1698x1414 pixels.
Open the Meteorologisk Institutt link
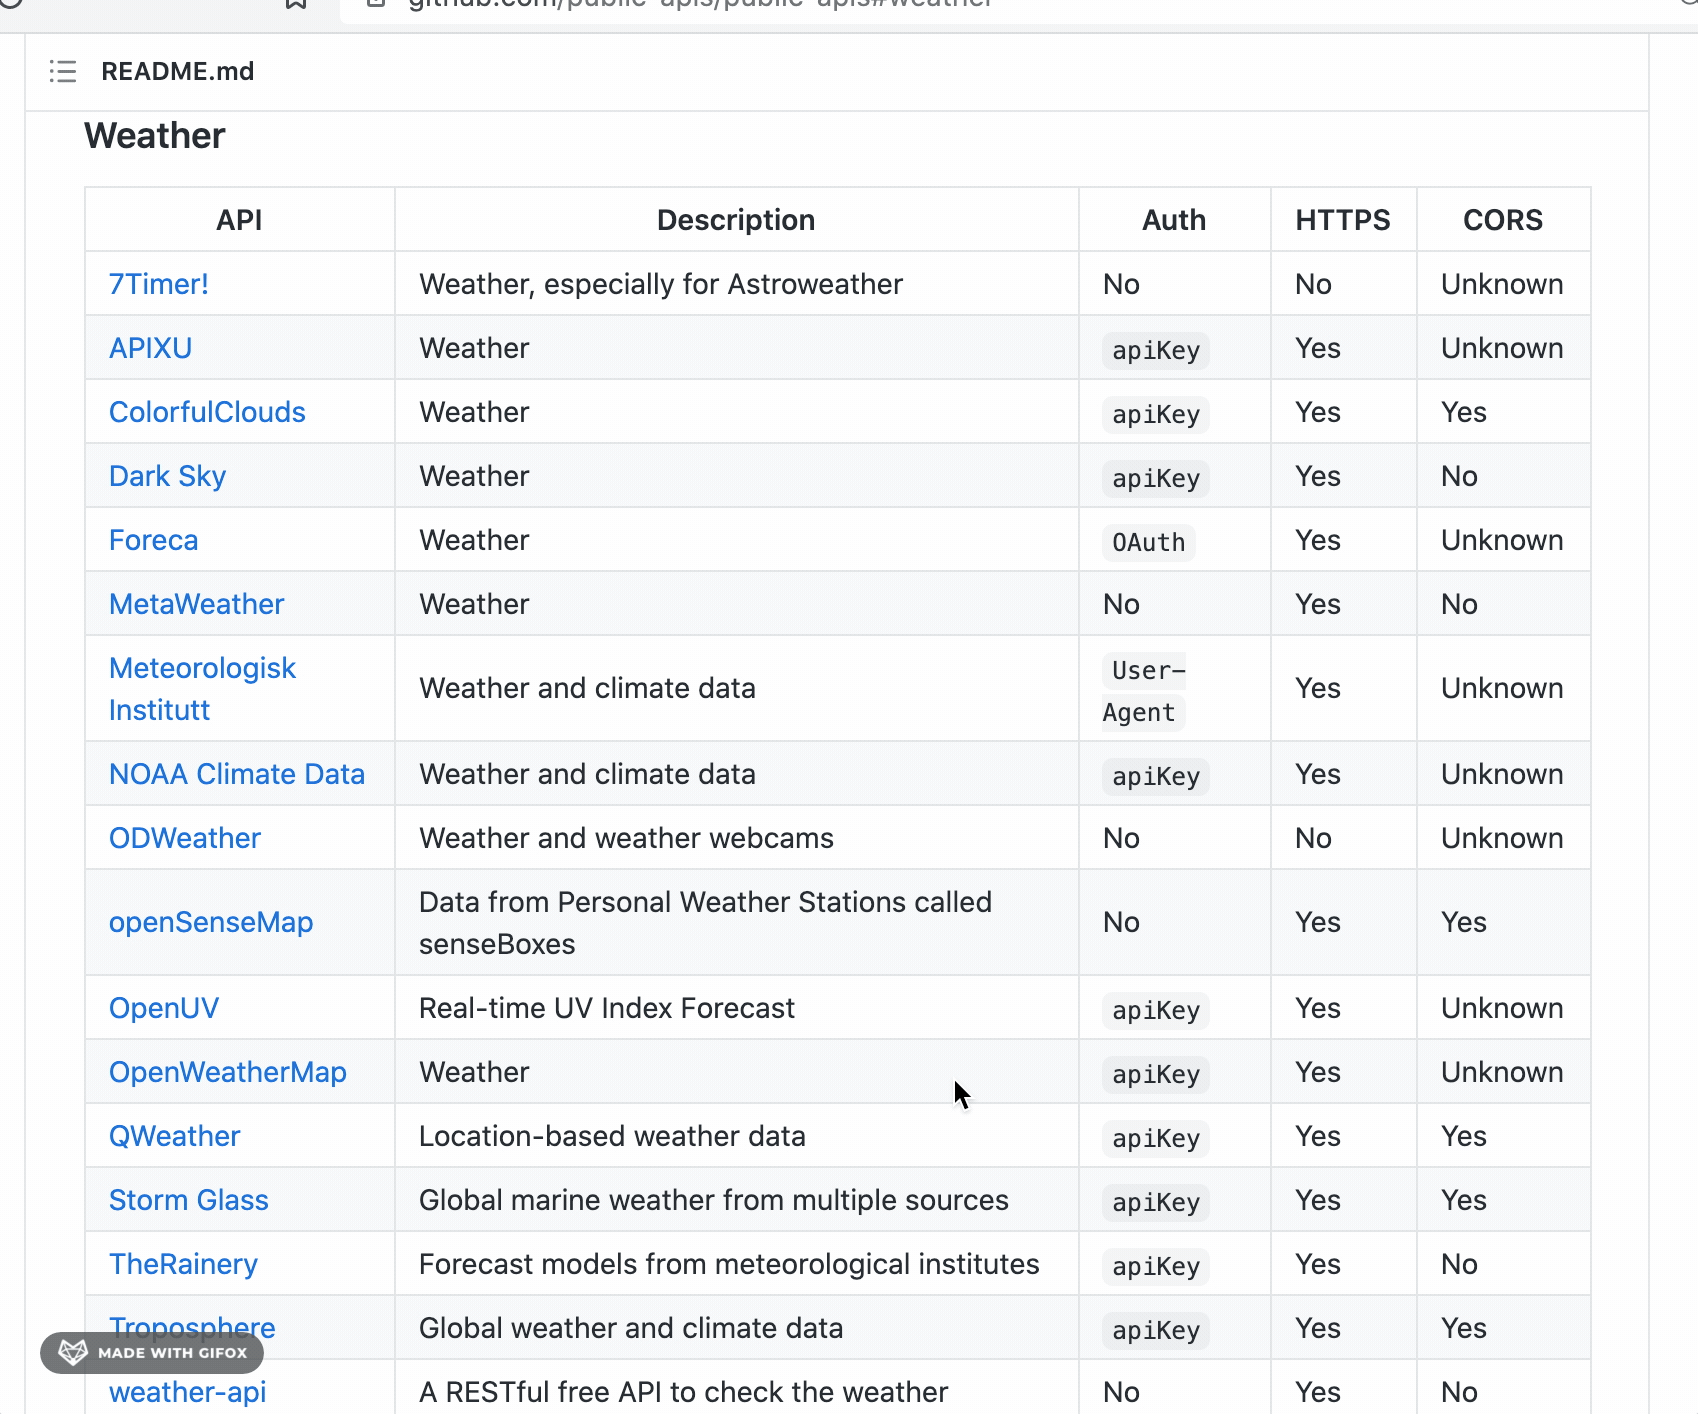tap(203, 689)
